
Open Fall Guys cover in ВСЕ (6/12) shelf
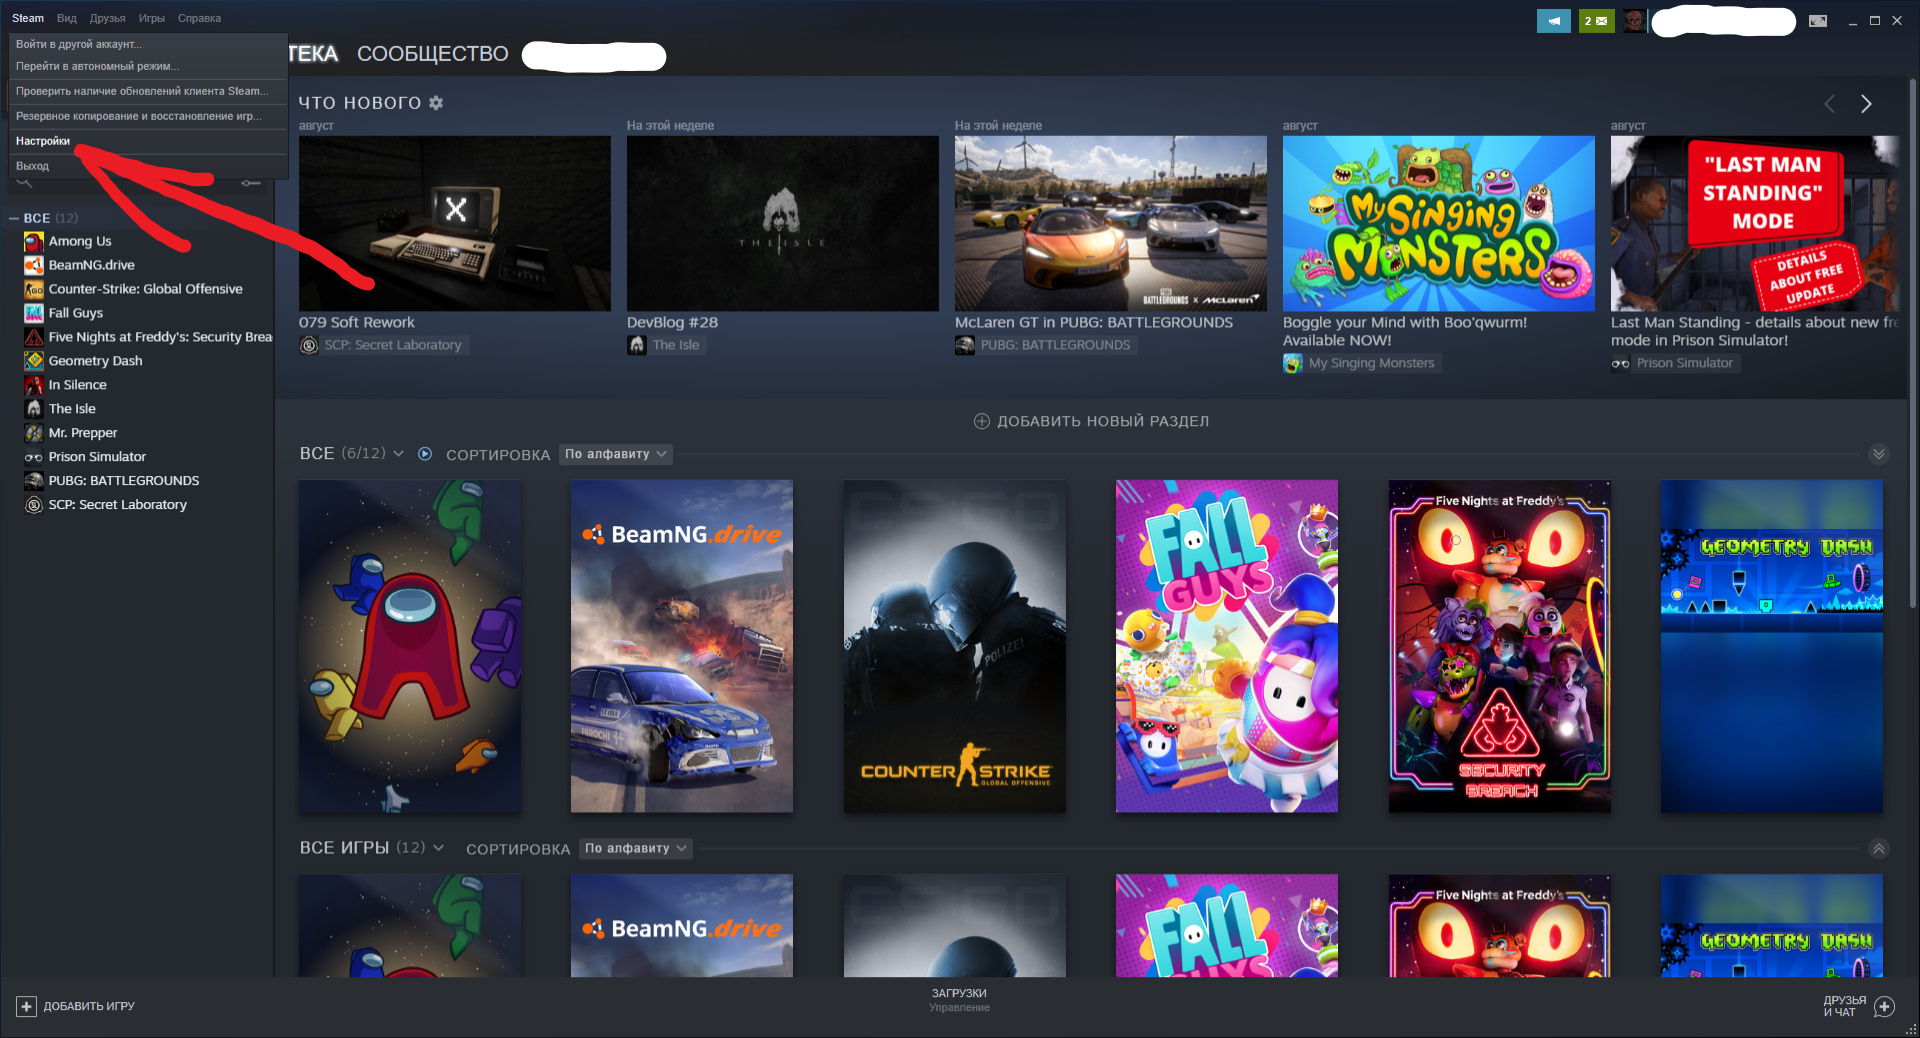click(1227, 646)
